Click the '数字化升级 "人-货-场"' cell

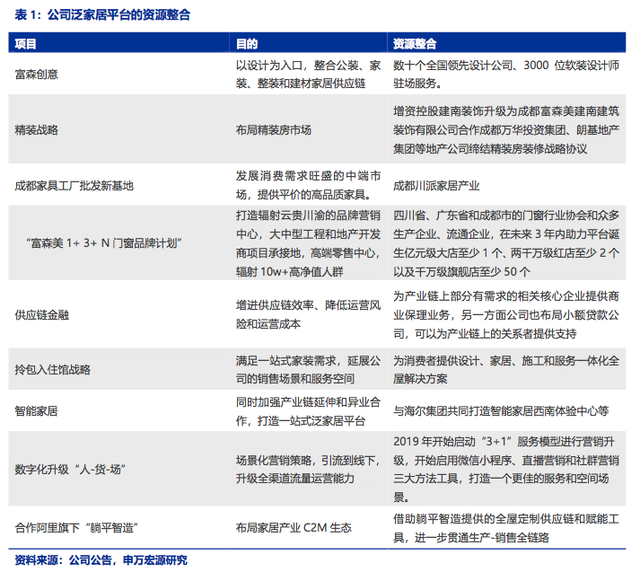pos(70,469)
